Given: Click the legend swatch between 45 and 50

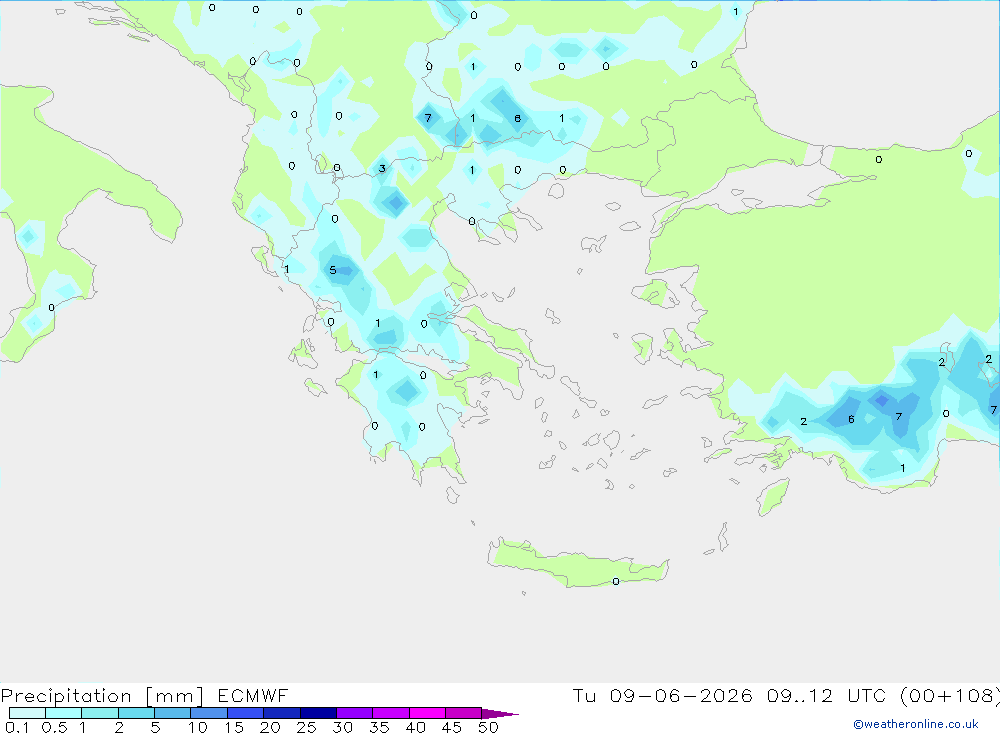Looking at the screenshot, I should point(464,713).
